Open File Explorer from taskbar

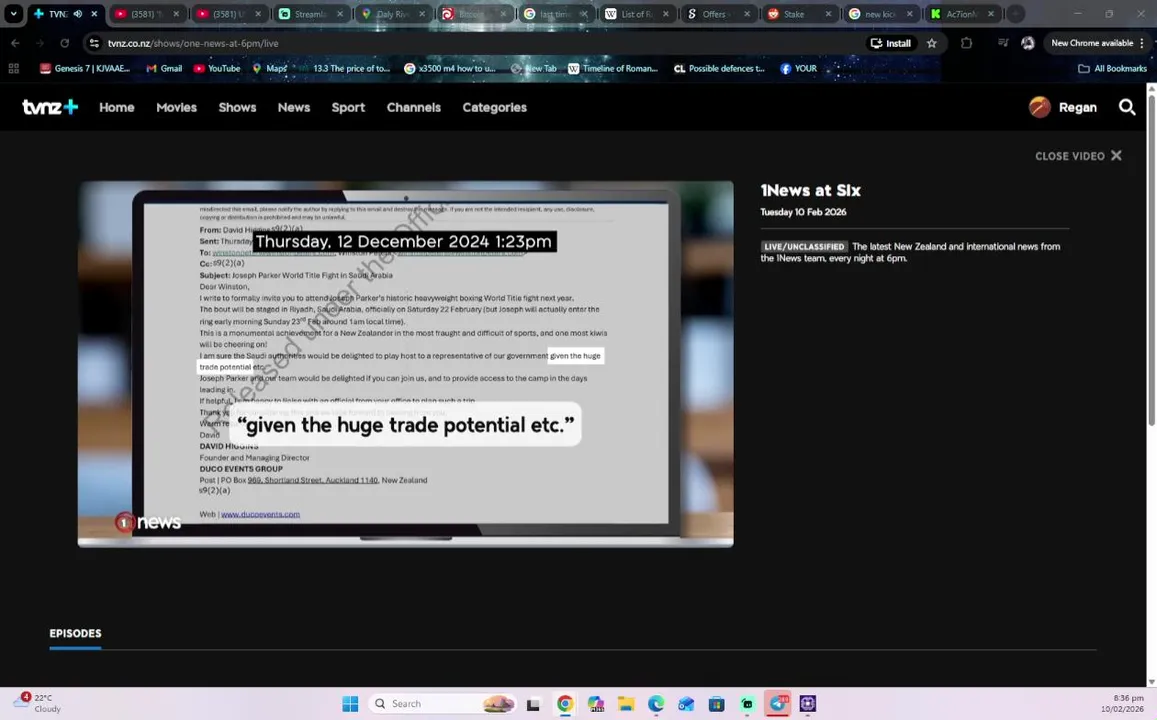[626, 704]
